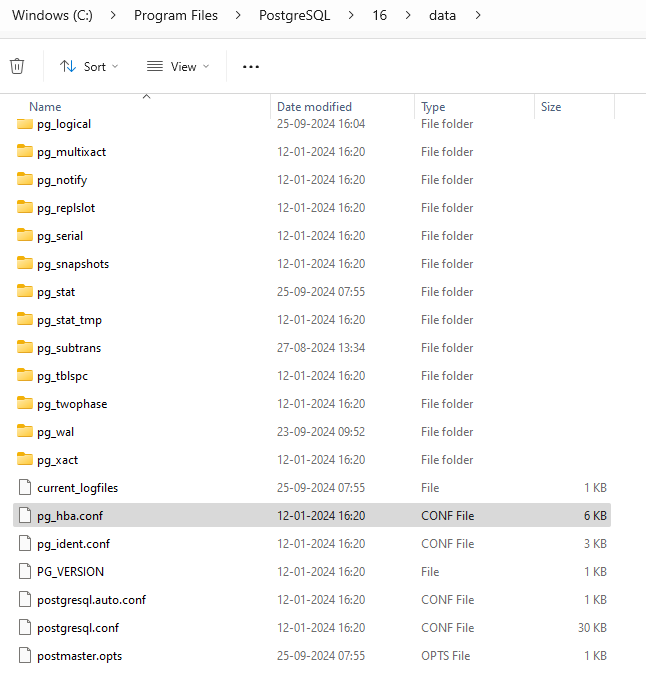646x675 pixels.
Task: Go to PostgreSQL folder in breadcrumb
Action: (x=294, y=15)
